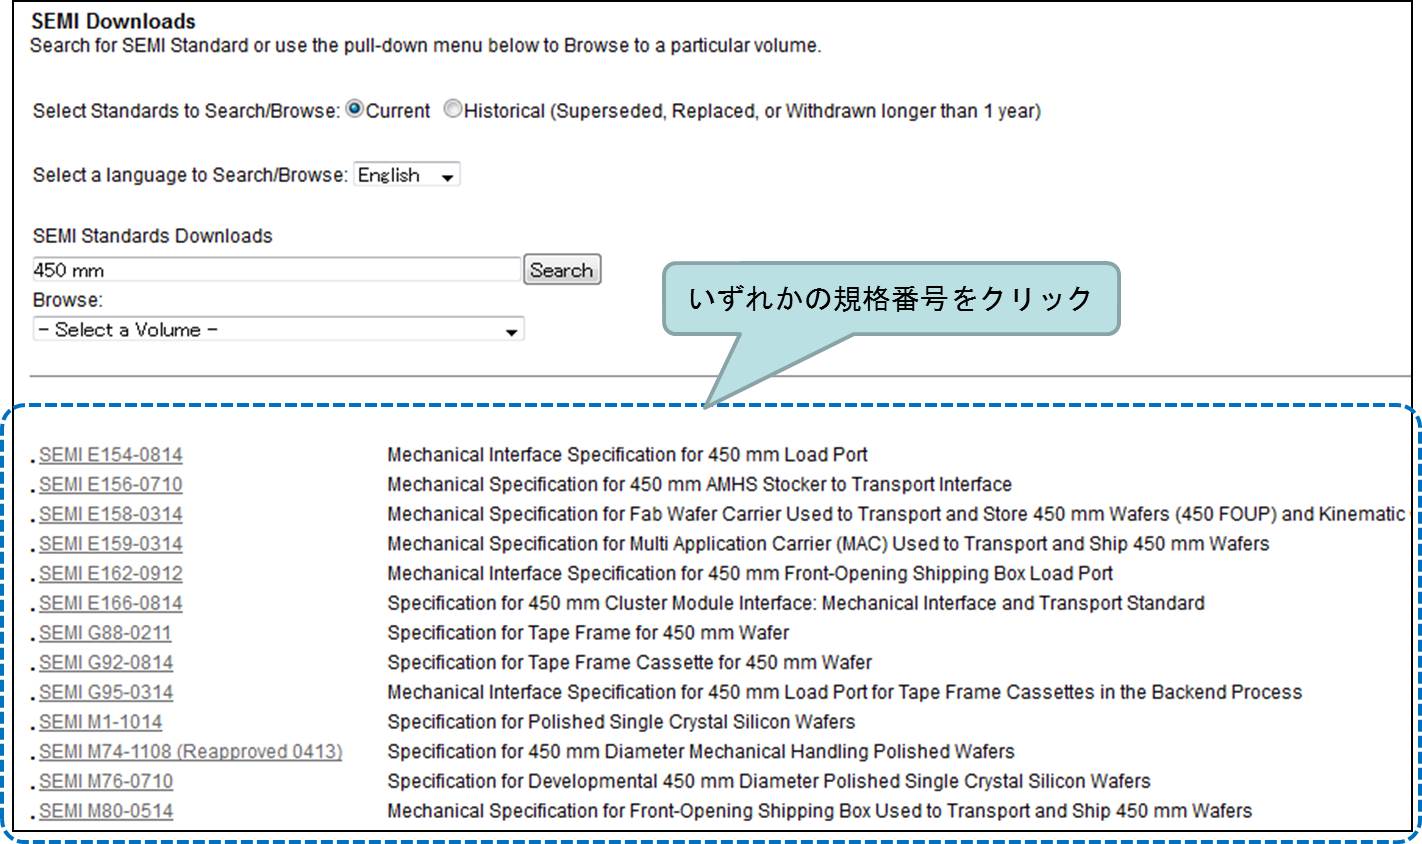
Task: Open the English language dropdown
Action: [x=407, y=175]
